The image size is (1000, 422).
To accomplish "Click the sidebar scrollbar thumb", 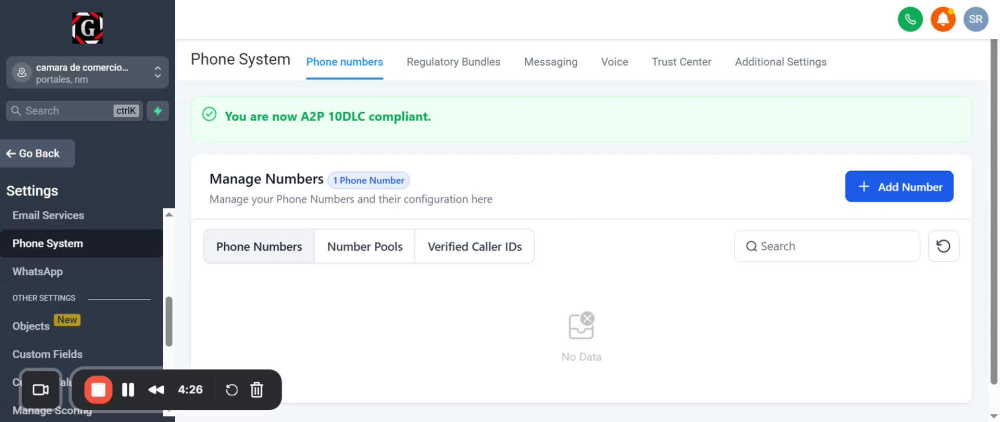I will [169, 322].
